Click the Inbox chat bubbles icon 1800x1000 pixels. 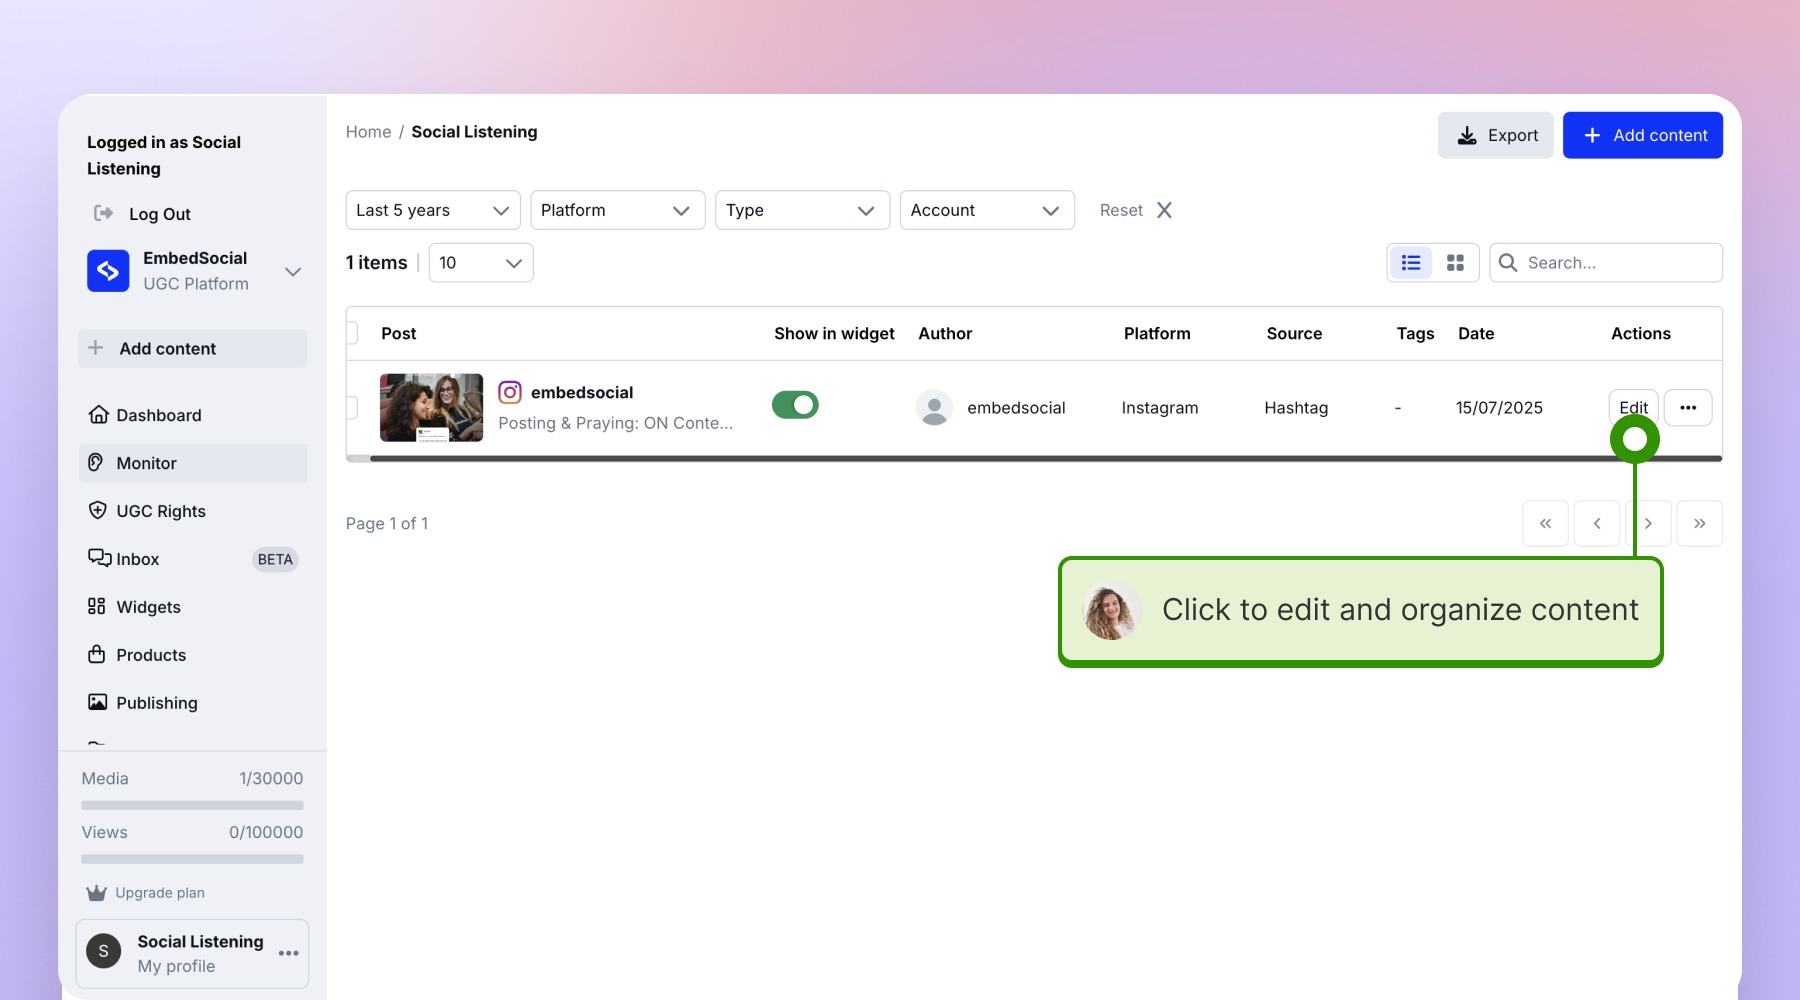(x=99, y=558)
